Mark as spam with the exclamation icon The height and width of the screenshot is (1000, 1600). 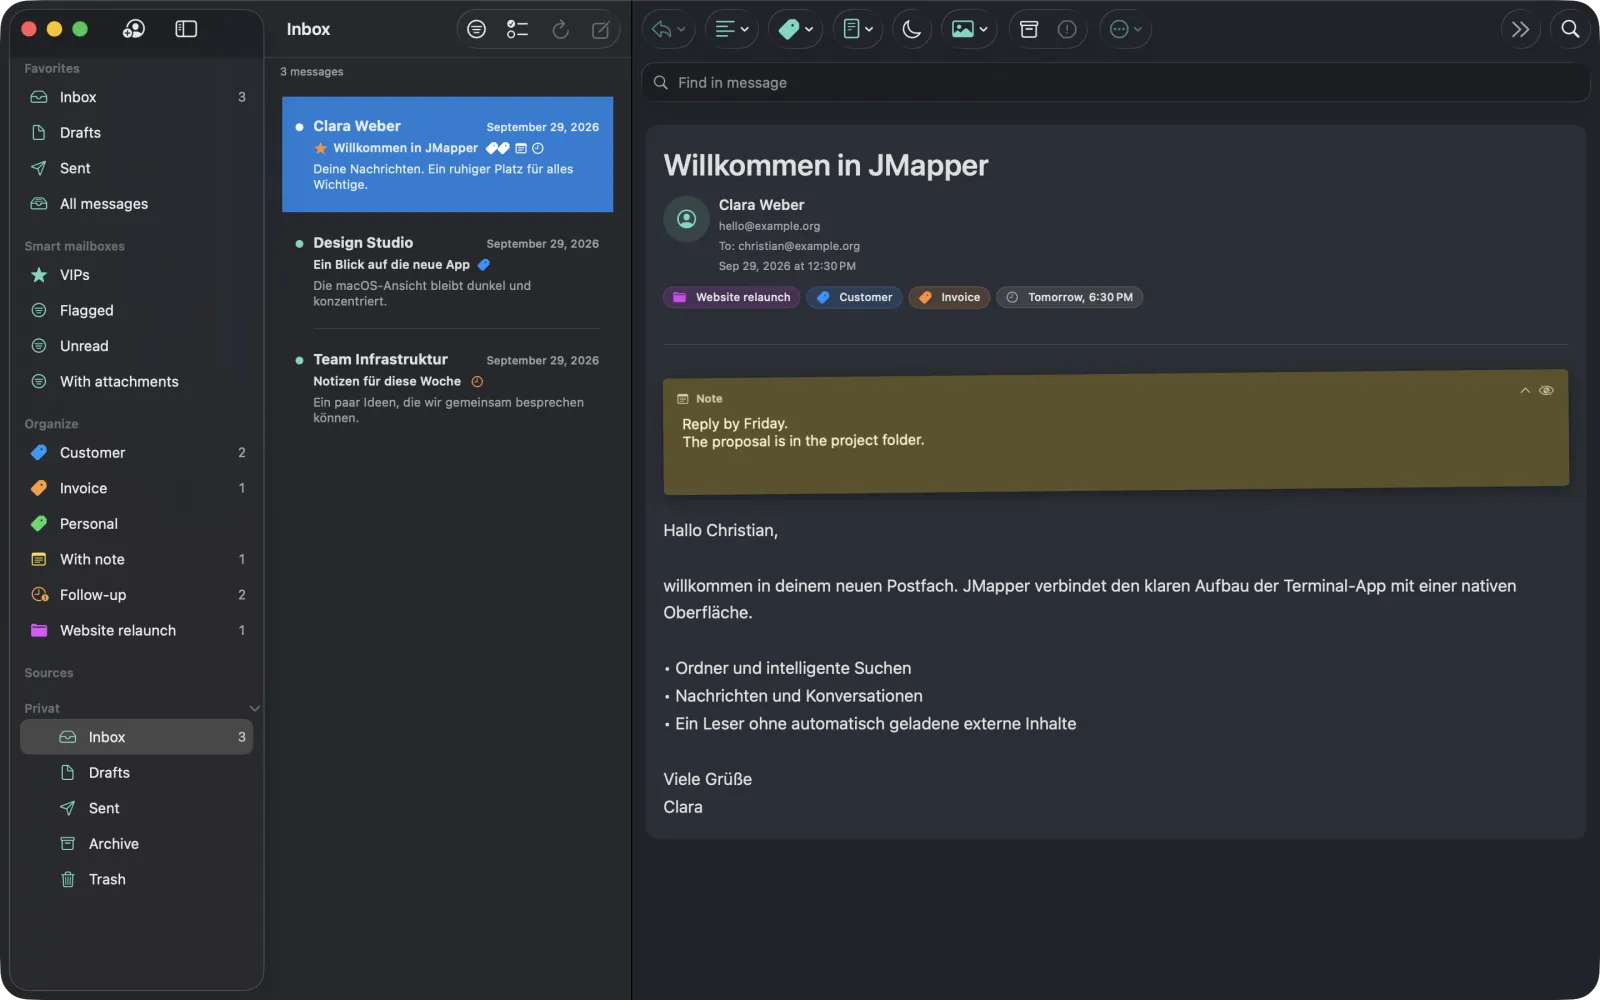[x=1067, y=29]
